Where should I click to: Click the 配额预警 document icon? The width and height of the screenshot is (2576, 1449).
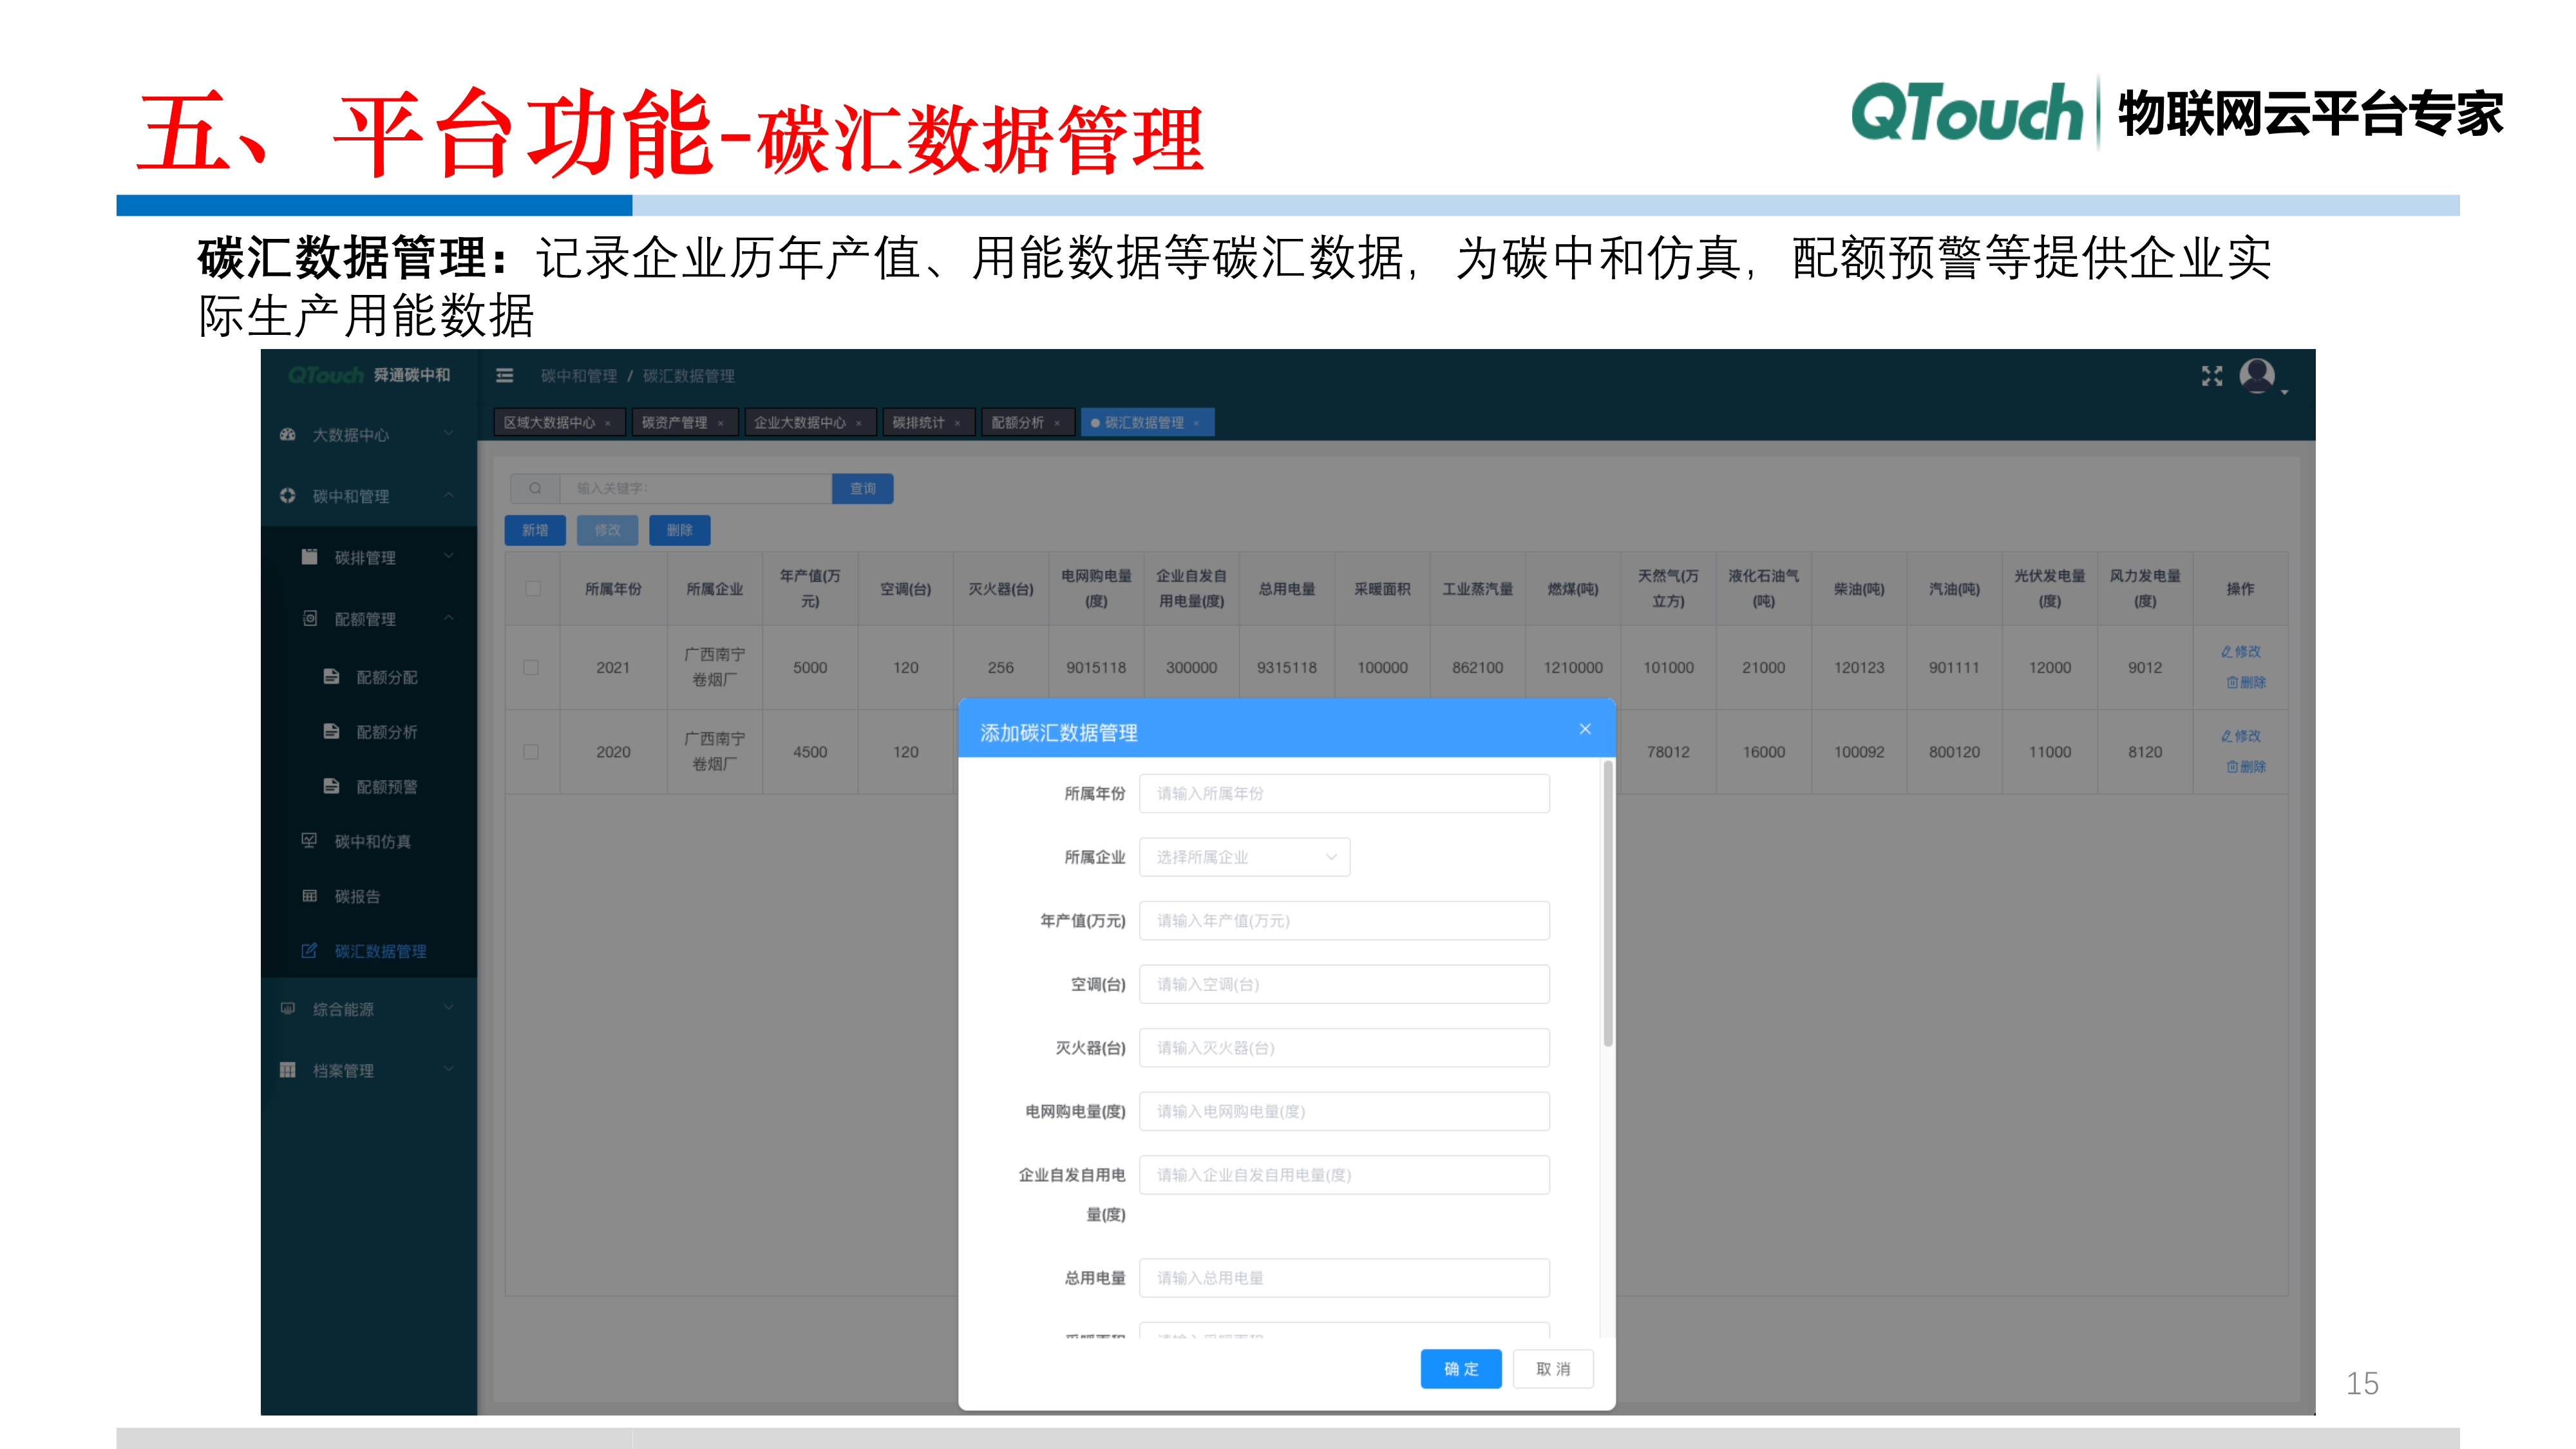click(x=333, y=786)
